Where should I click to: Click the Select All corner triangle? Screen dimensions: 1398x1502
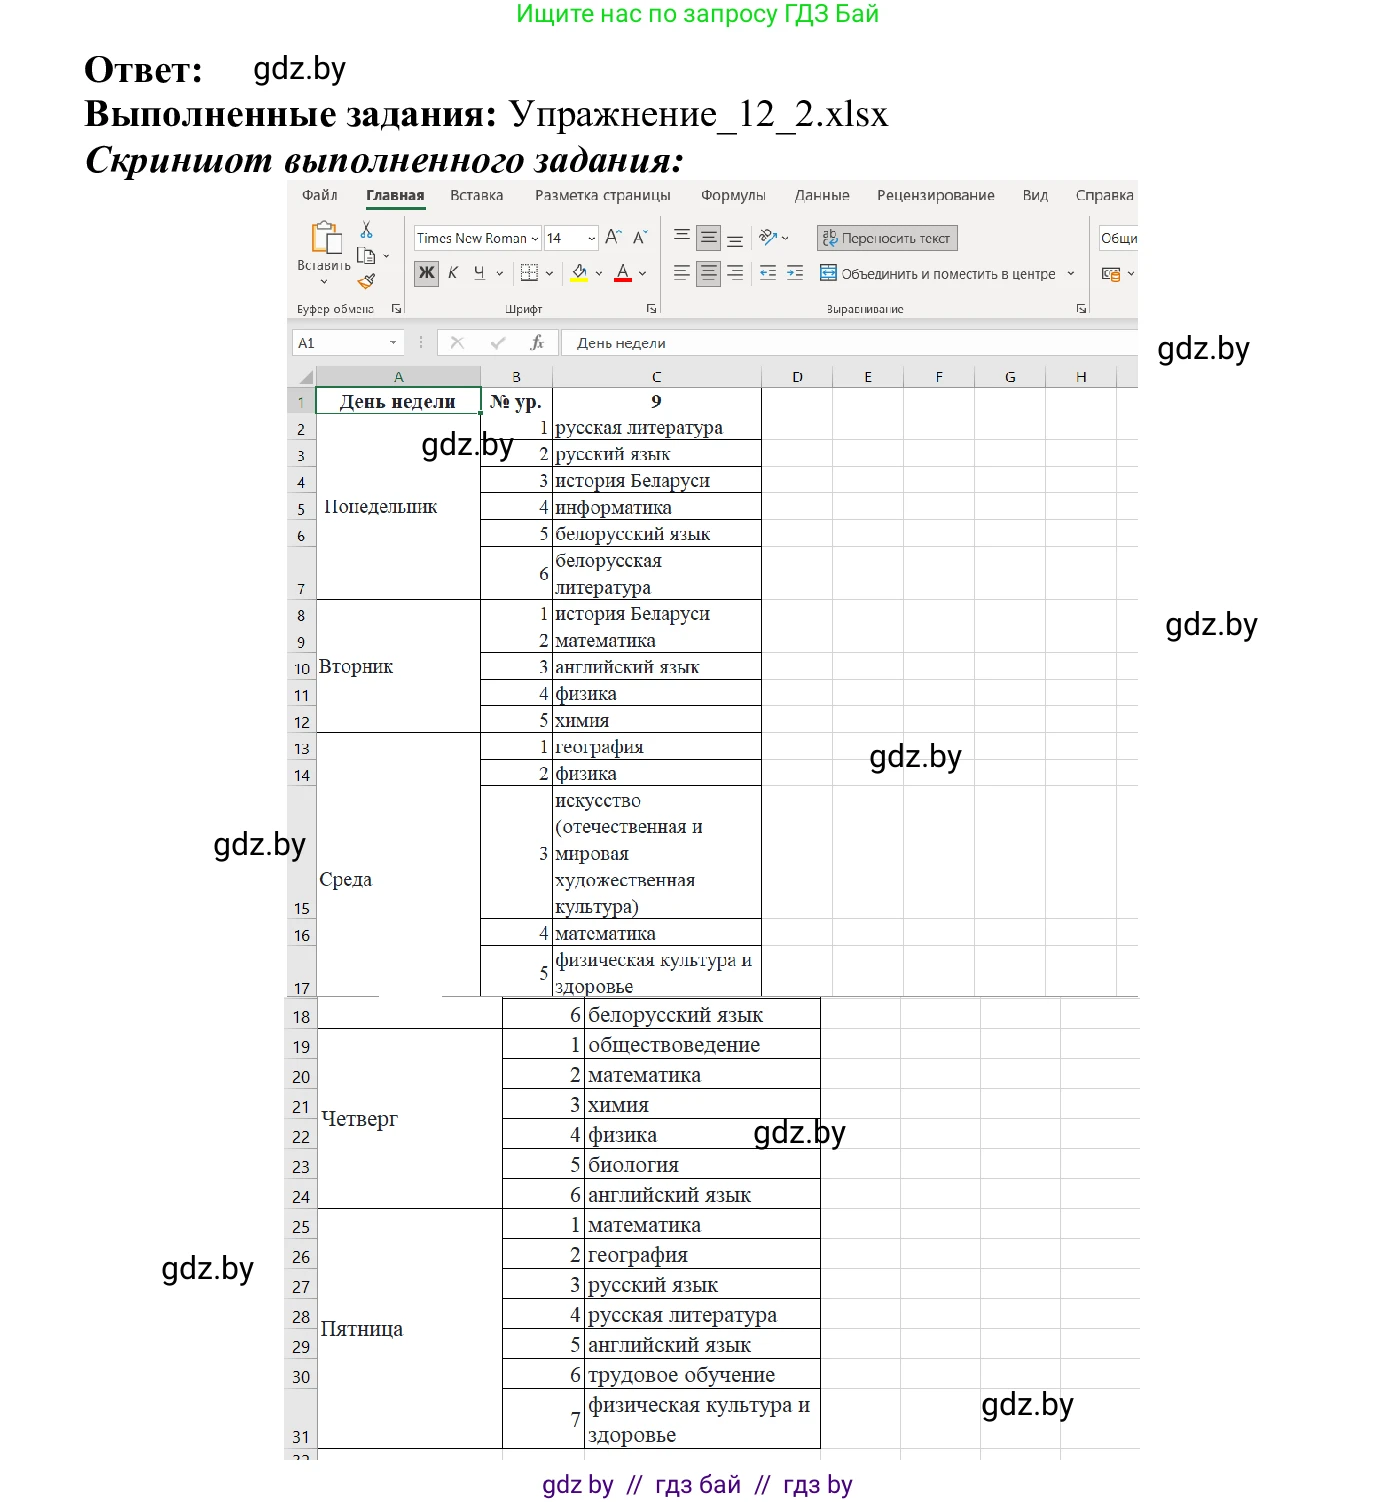[306, 377]
